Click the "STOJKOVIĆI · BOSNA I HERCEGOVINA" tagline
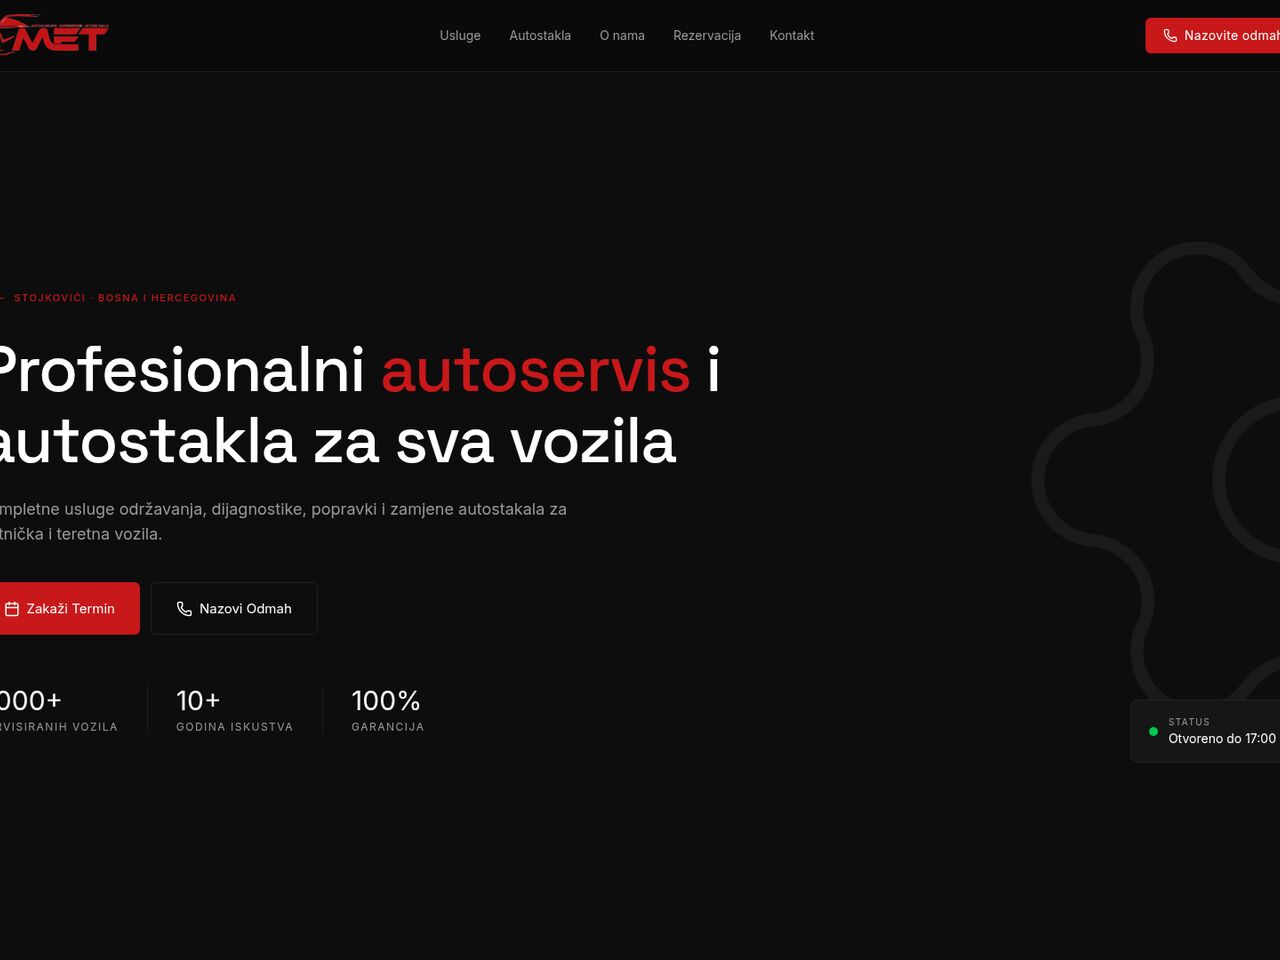 point(125,298)
